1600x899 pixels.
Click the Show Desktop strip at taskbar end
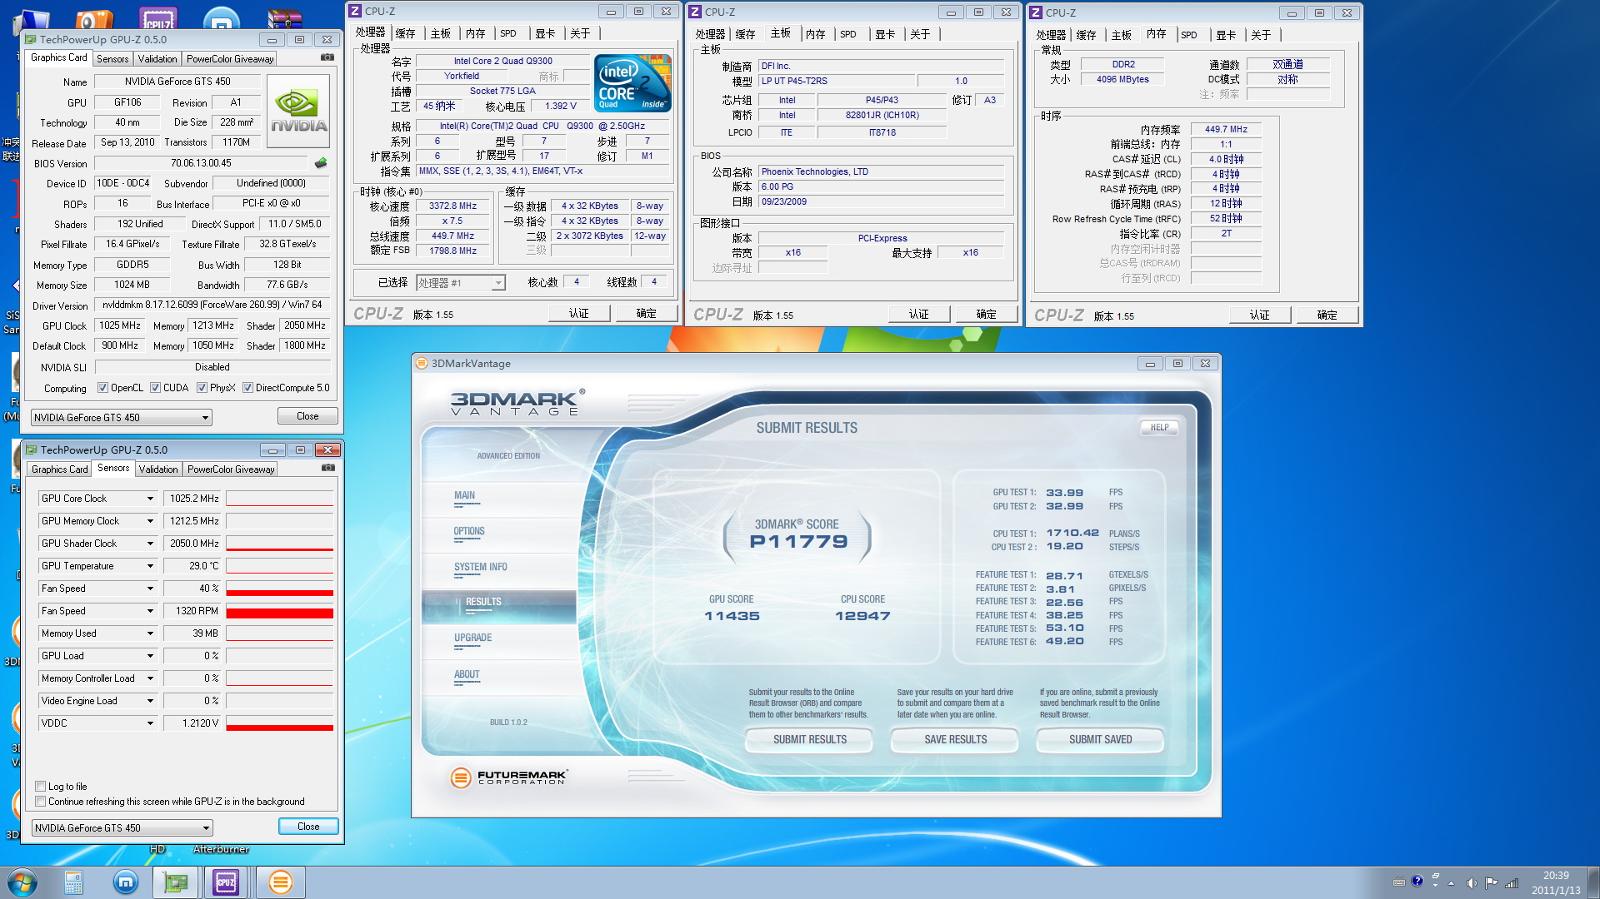[1593, 882]
